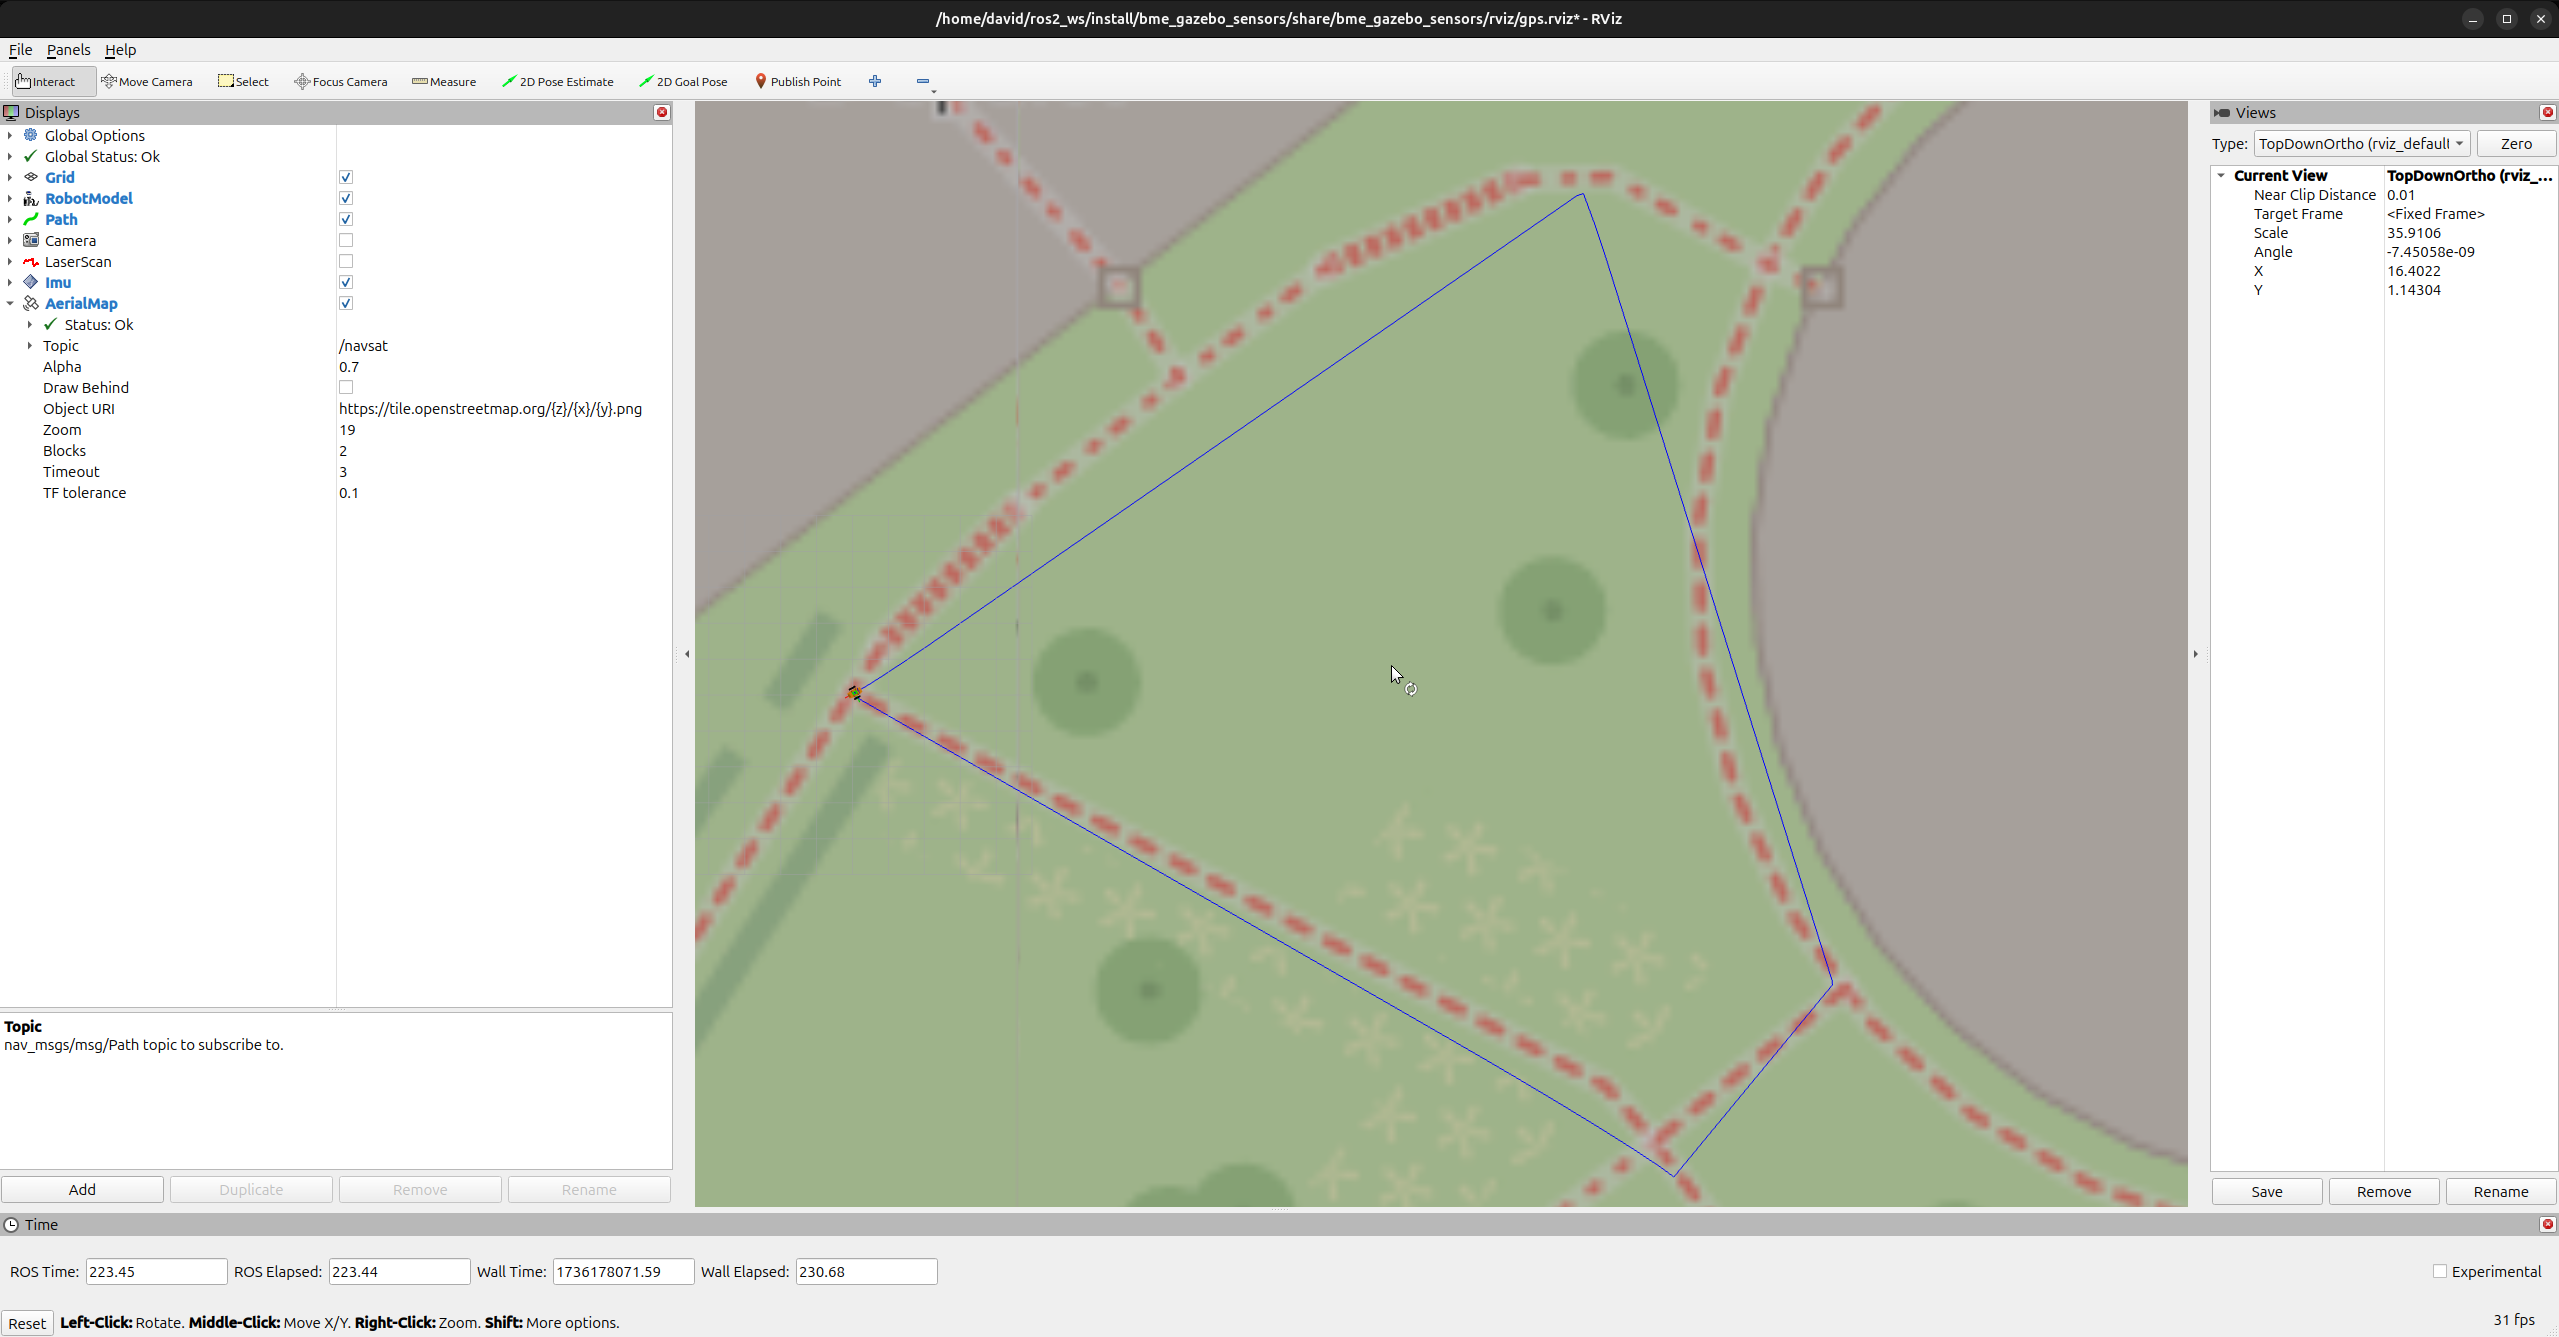This screenshot has width=2559, height=1337.
Task: Enable the LaserScan display checkbox
Action: point(346,261)
